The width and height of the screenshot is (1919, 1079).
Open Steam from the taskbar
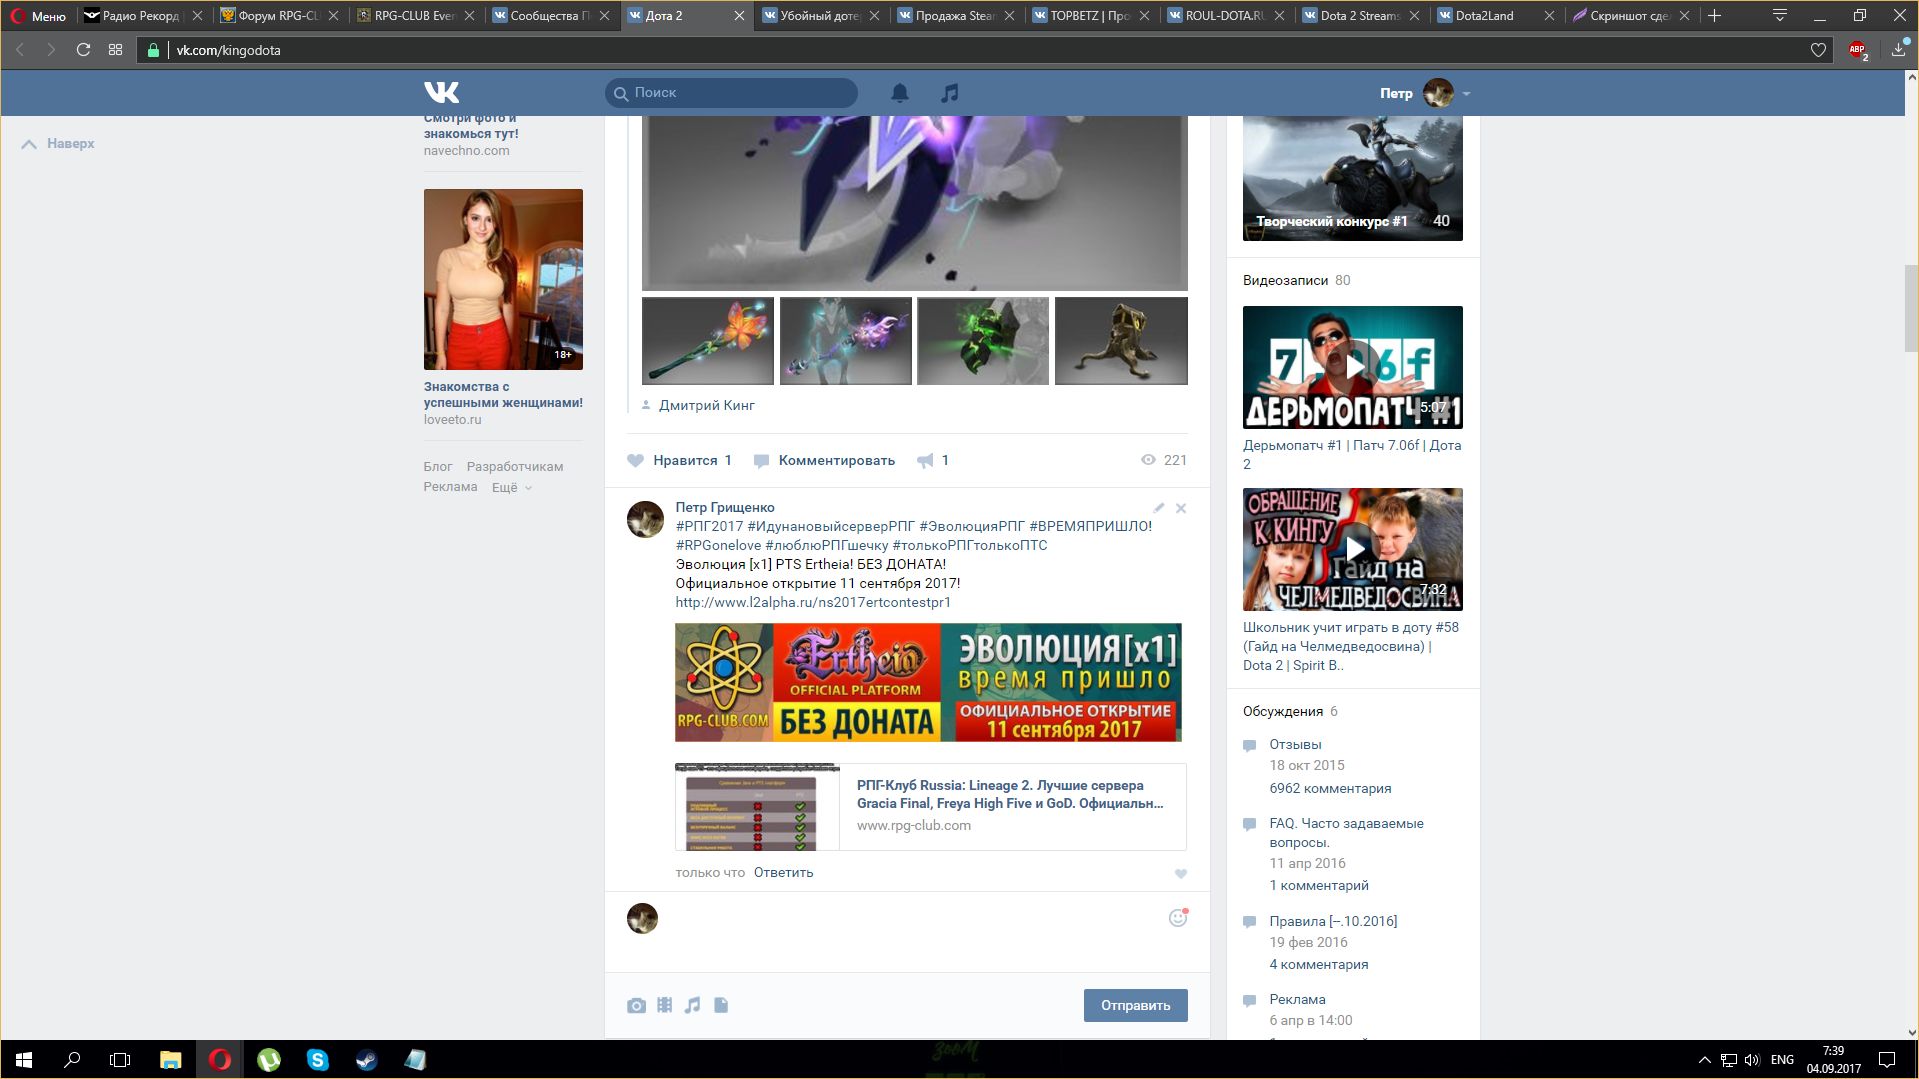[x=366, y=1059]
